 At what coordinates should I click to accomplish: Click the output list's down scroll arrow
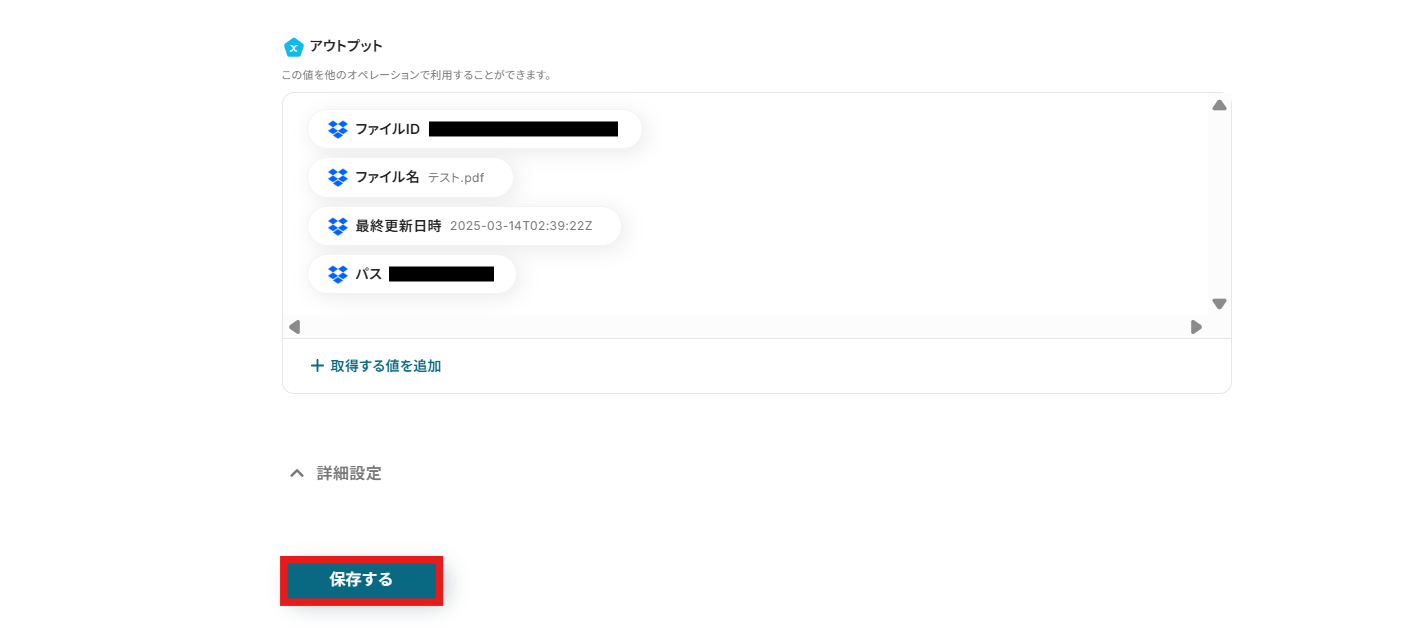(1219, 304)
